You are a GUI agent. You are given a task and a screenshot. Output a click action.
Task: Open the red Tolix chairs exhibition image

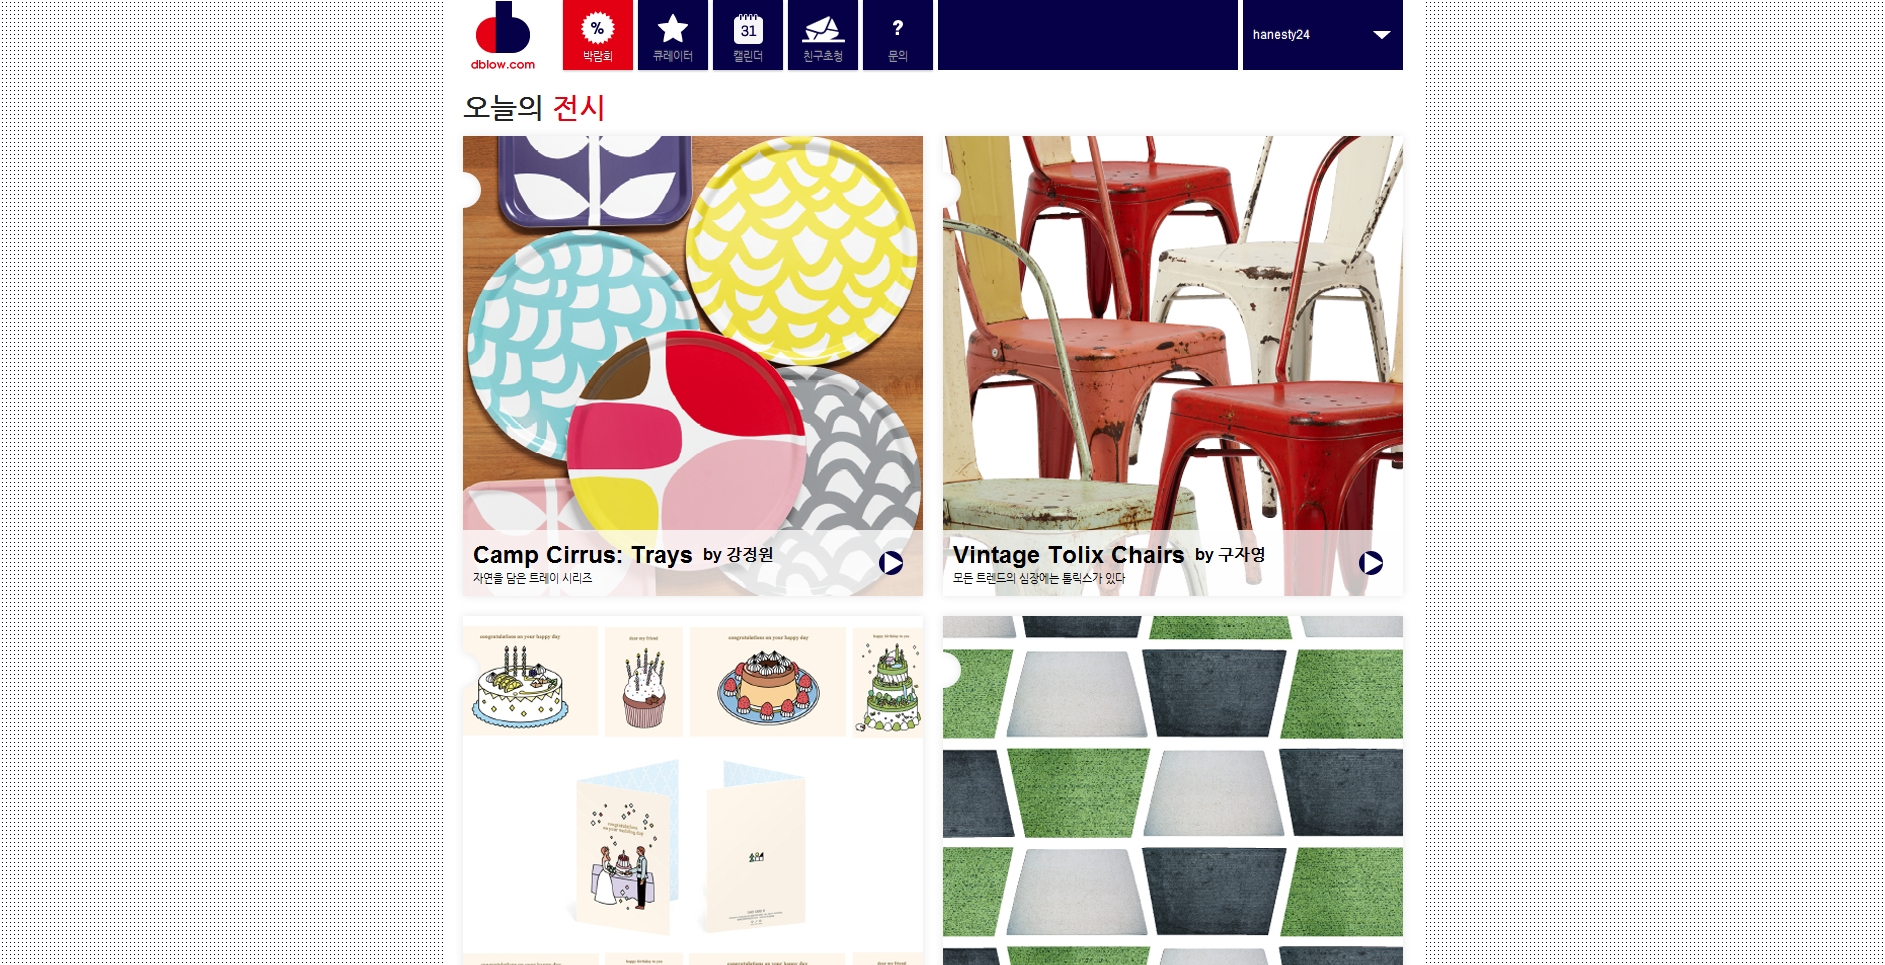point(1173,333)
